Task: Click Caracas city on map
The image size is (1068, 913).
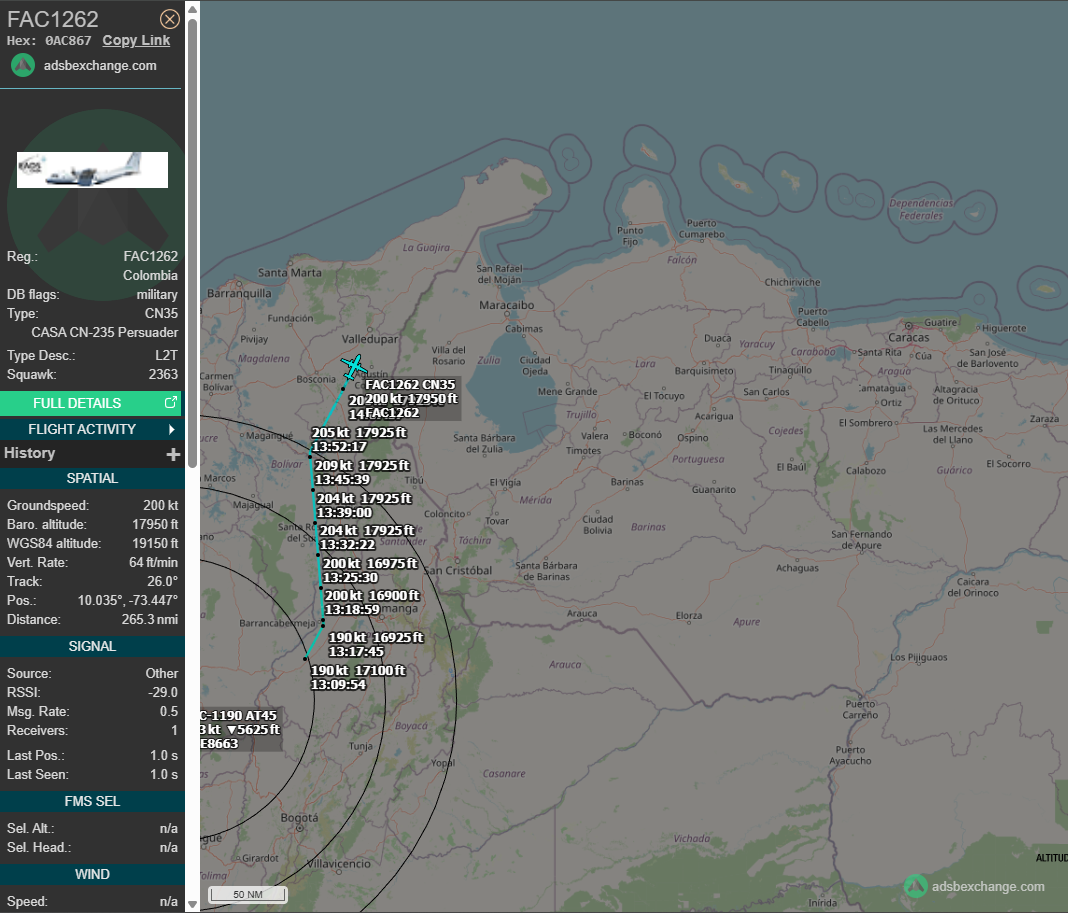Action: [x=909, y=337]
